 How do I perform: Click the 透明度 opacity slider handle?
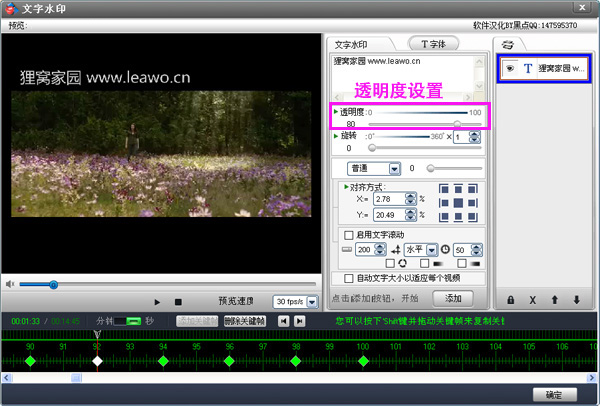pos(458,123)
